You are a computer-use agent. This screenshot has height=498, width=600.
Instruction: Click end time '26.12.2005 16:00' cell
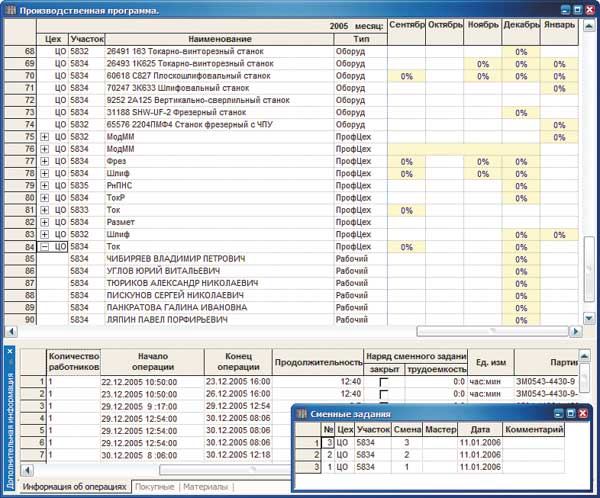point(238,394)
